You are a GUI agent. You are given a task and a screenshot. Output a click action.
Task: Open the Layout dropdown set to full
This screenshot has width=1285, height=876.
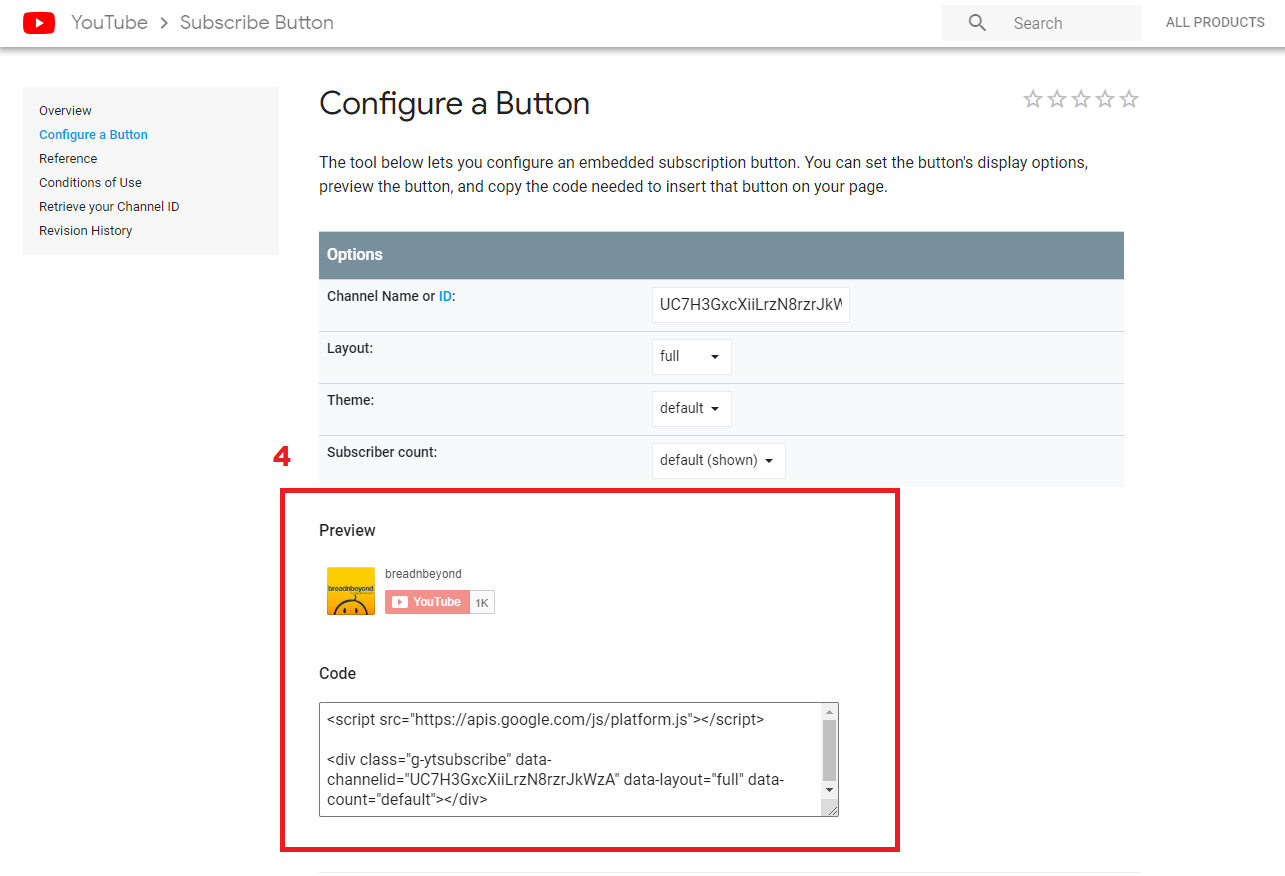[x=691, y=357]
